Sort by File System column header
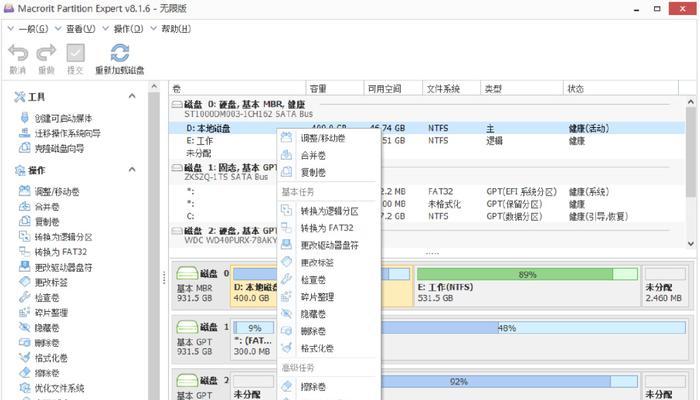Image resolution: width=700 pixels, height=400 pixels. coord(451,89)
